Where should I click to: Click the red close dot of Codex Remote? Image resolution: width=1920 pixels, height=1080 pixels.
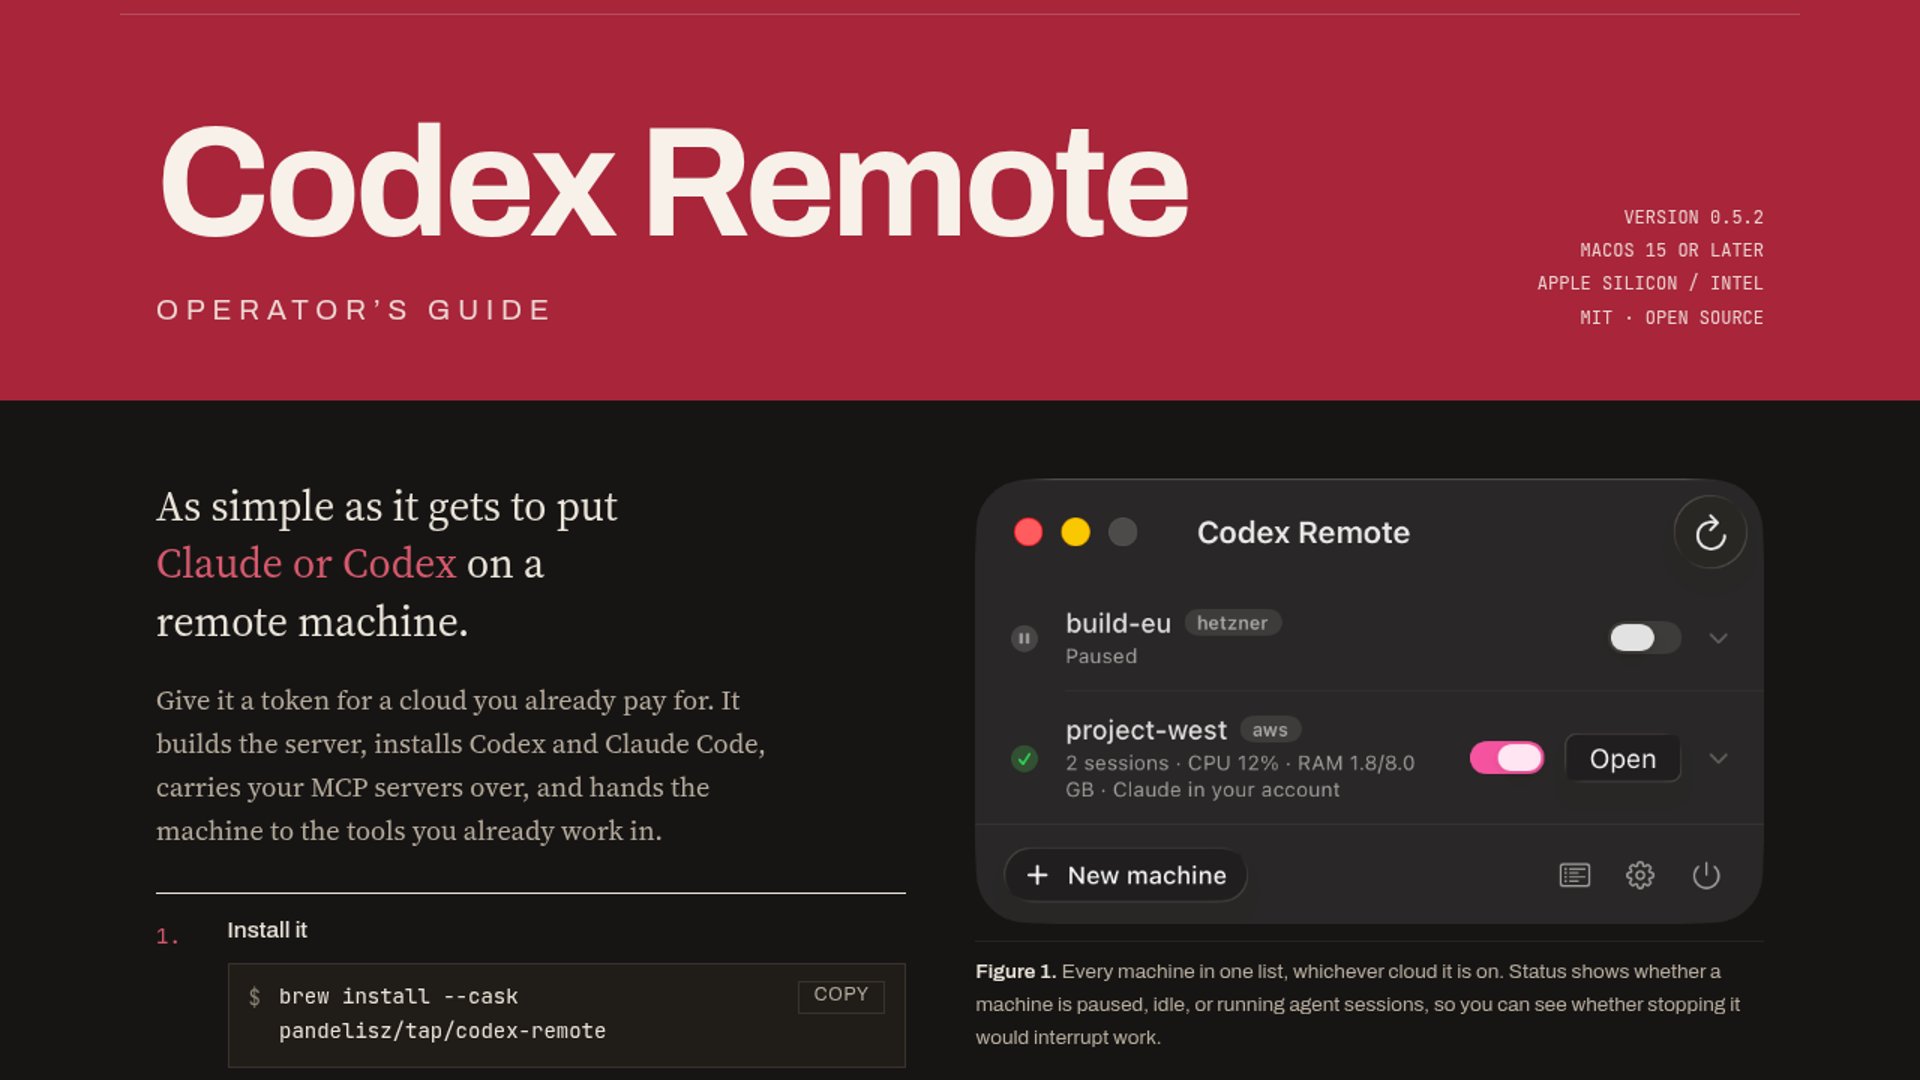1028,532
